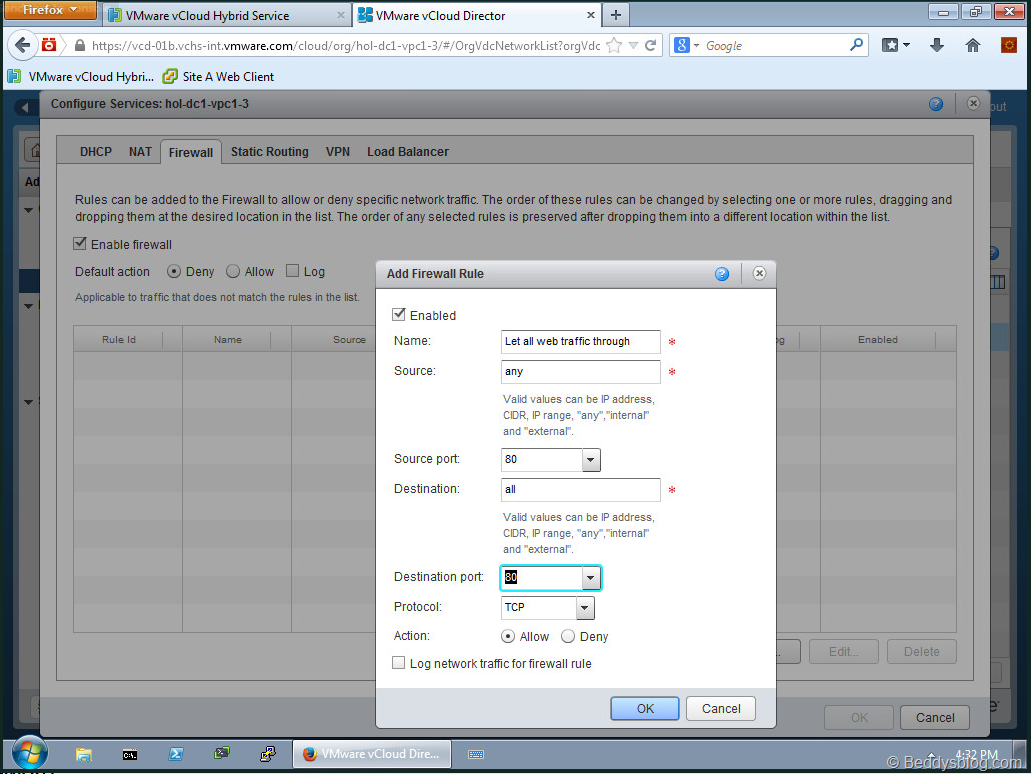Open the Load Balancer tab
This screenshot has height=774, width=1031.
408,151
